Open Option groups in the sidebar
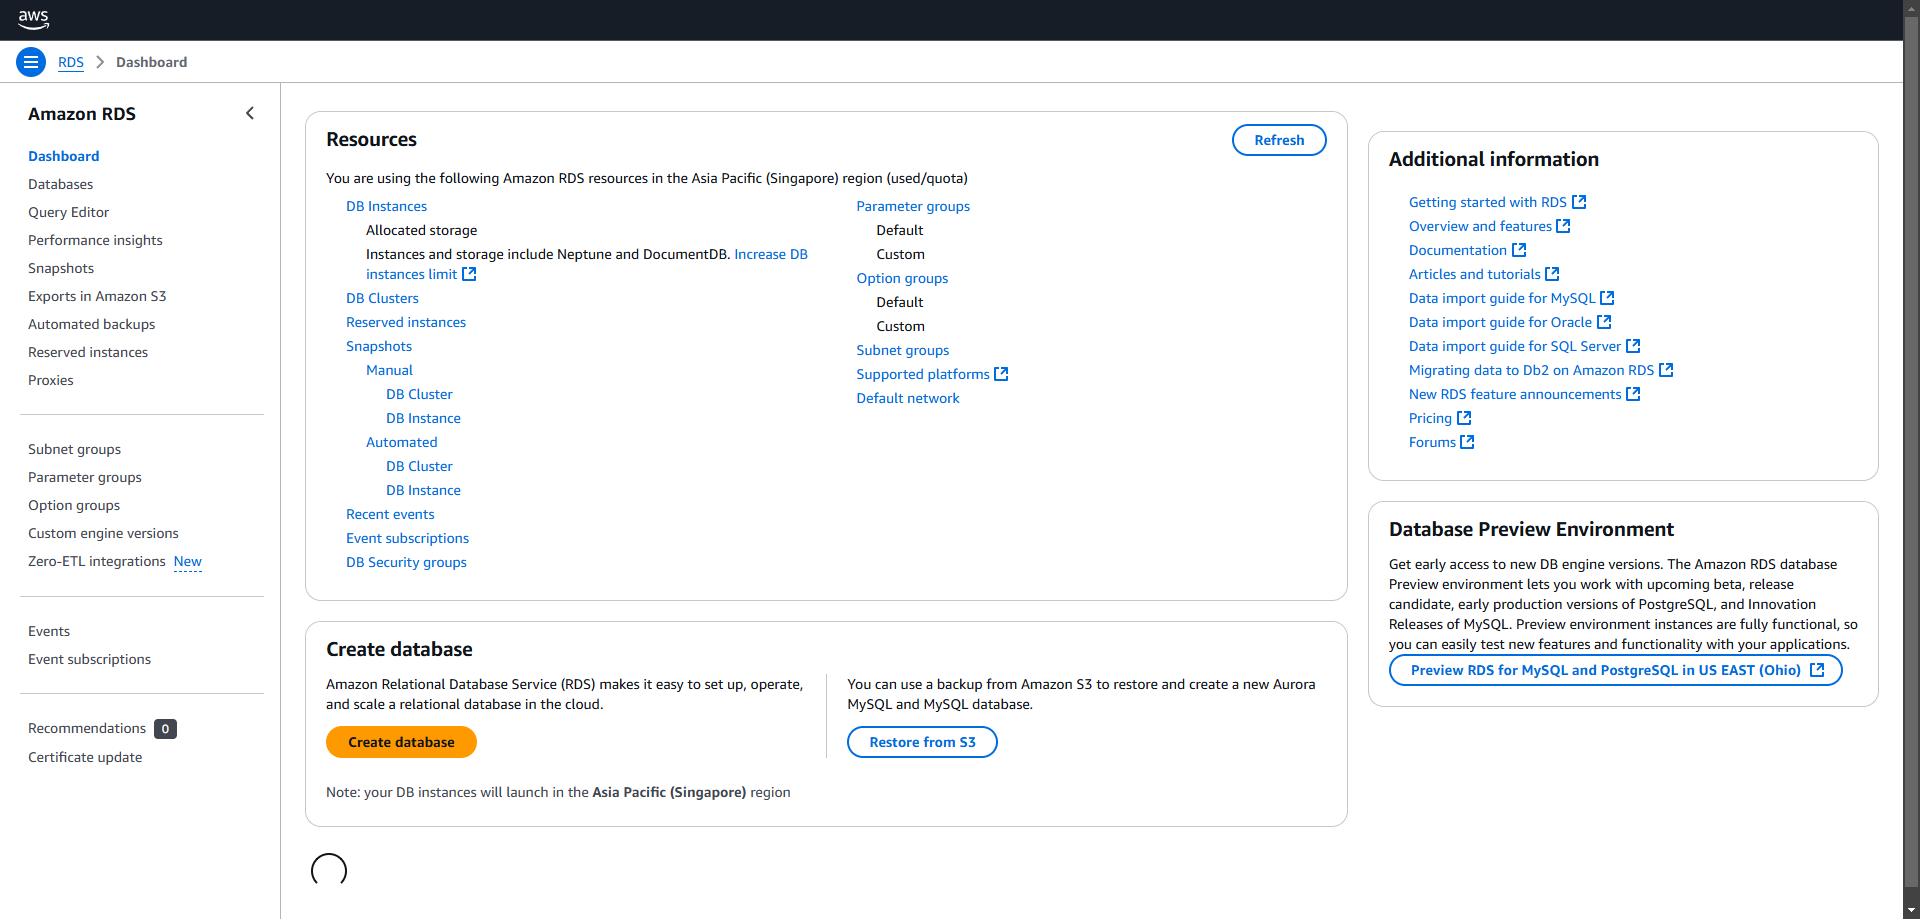 pyautogui.click(x=74, y=505)
